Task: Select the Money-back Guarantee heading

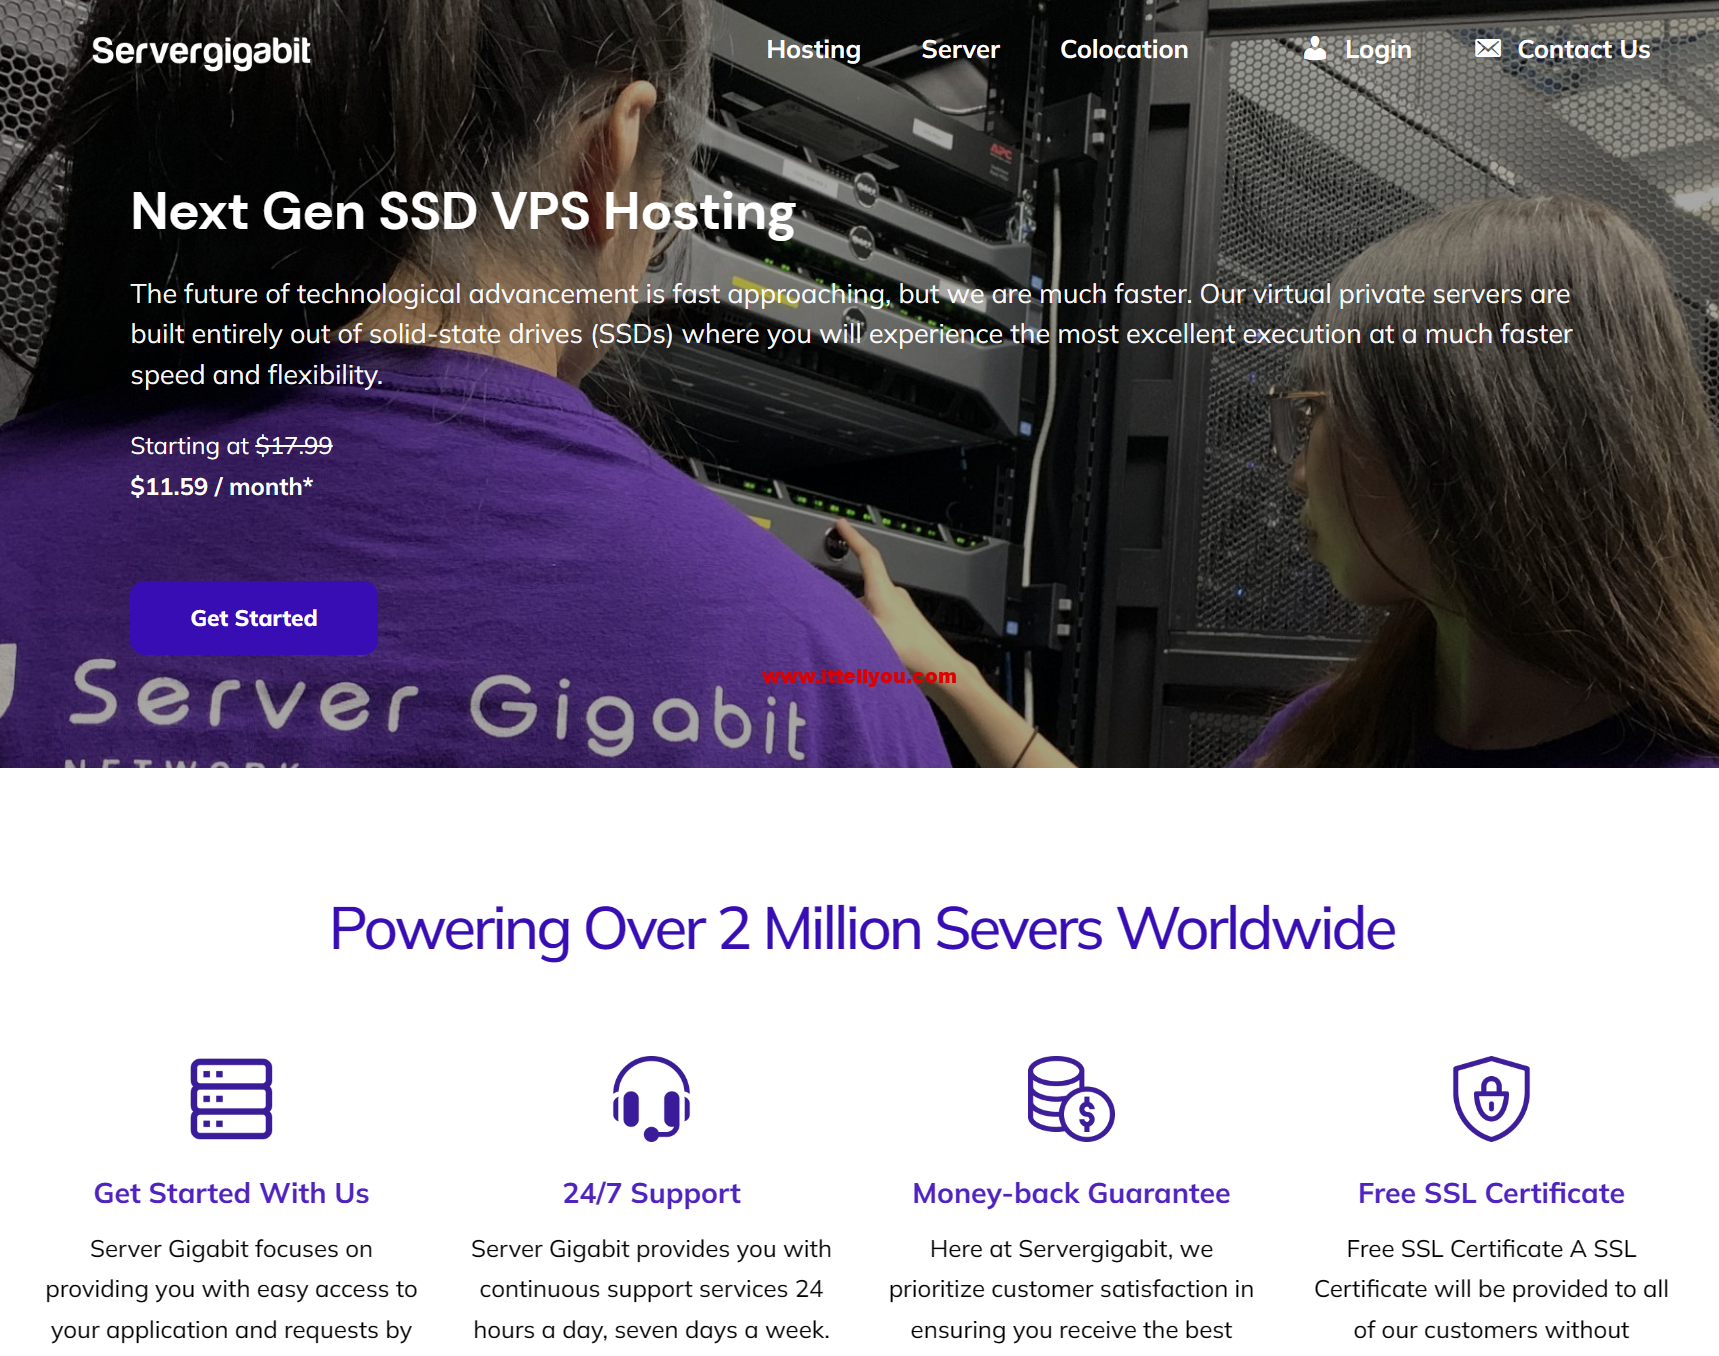Action: pos(1071,1193)
